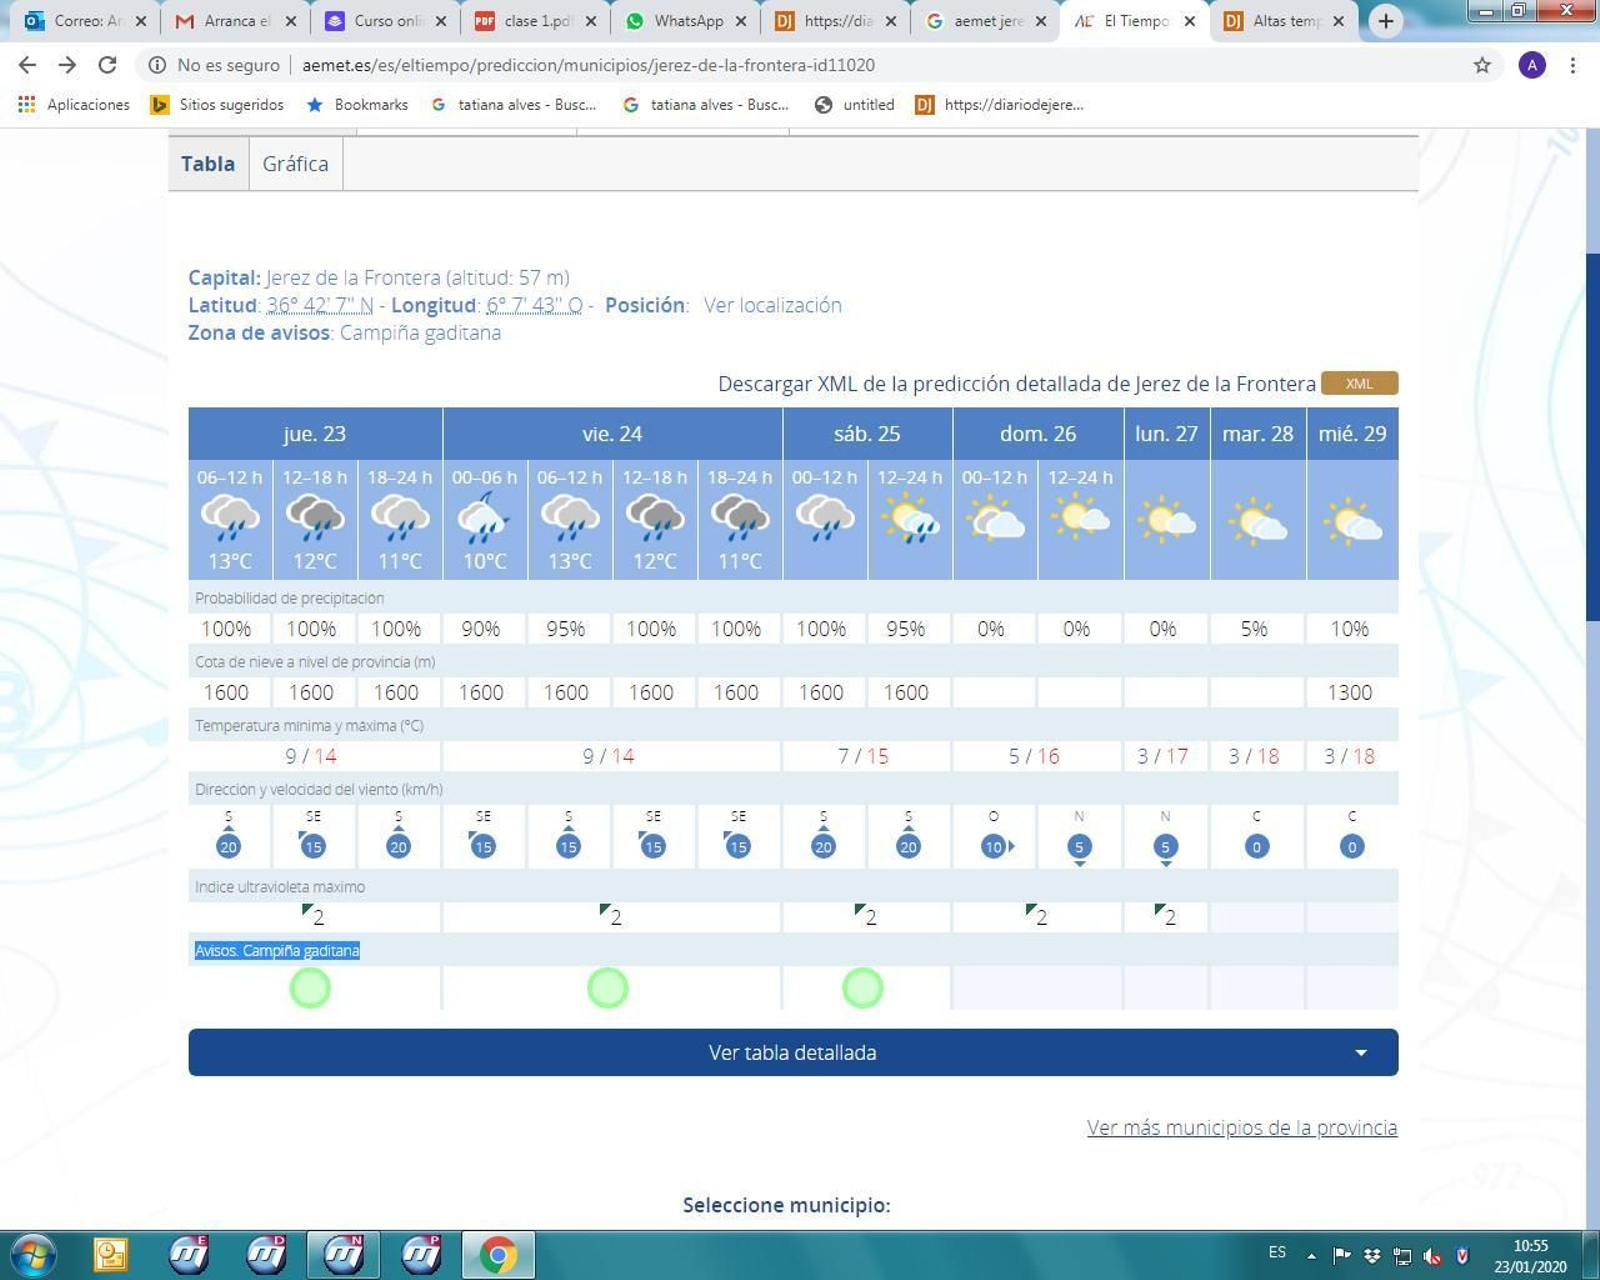
Task: Open the Avast antivirus tray icon
Action: (x=1462, y=1255)
